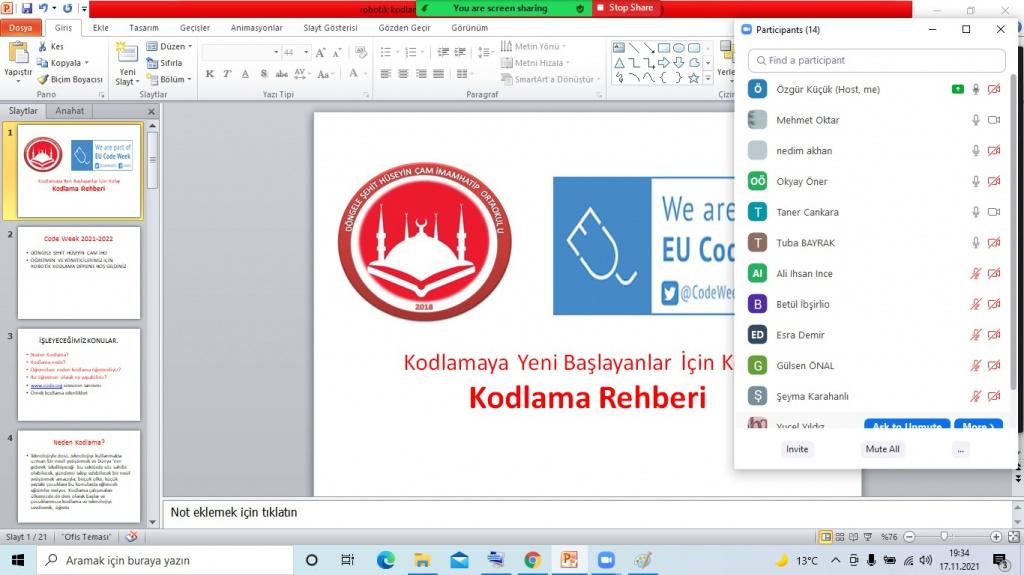The image size is (1024, 575).
Task: Open the font size dropdown showing 44
Action: click(x=305, y=52)
